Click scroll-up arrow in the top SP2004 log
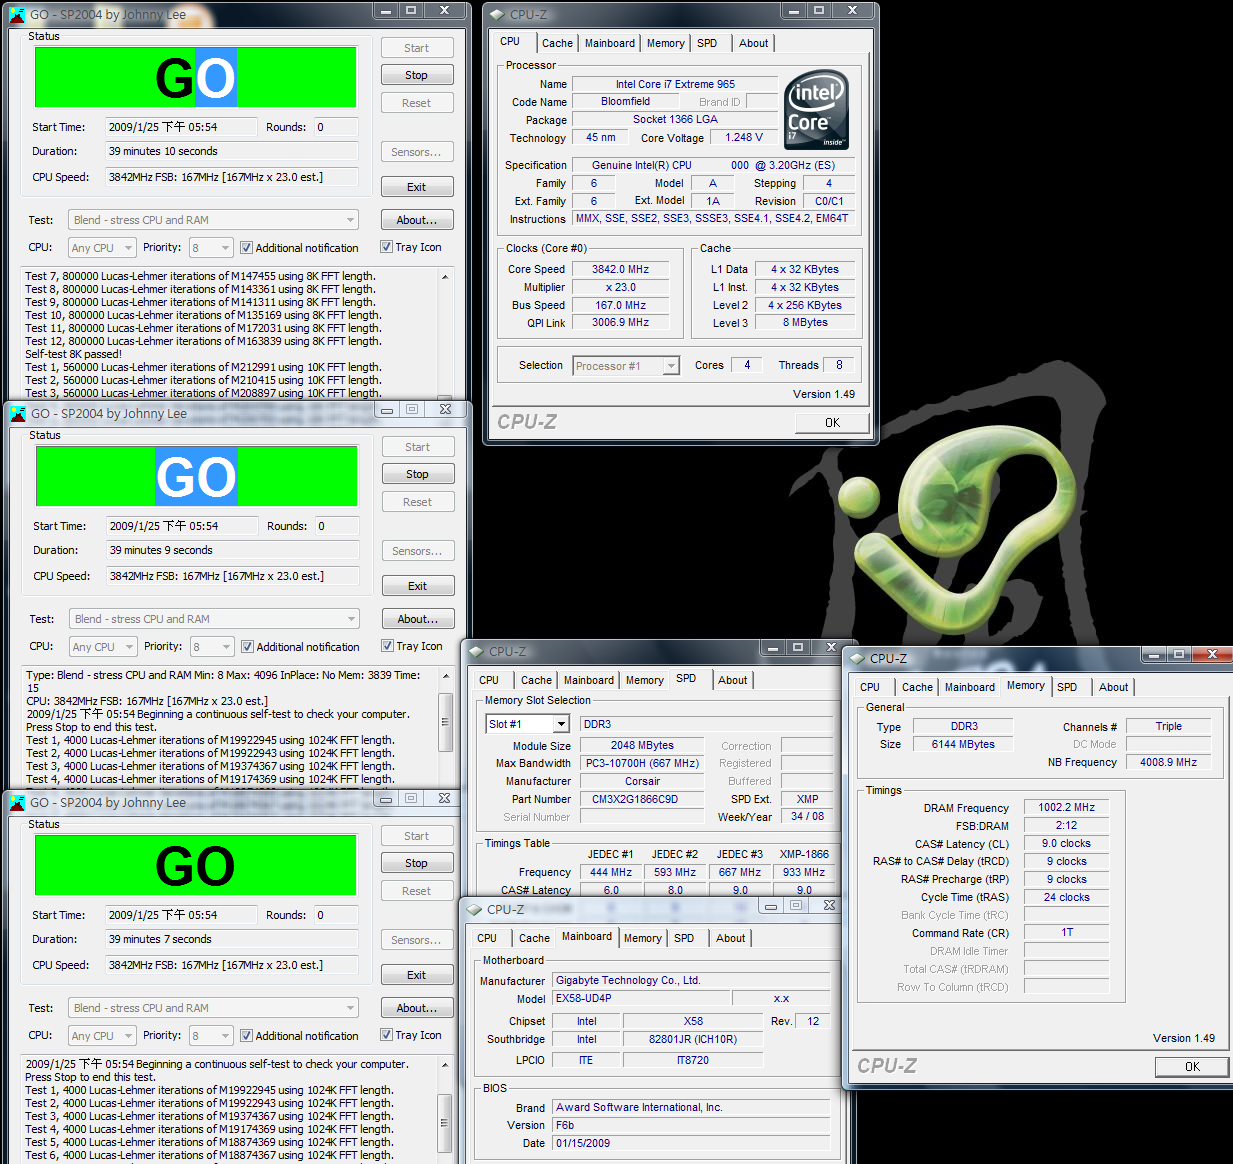The height and width of the screenshot is (1164, 1233). [445, 277]
